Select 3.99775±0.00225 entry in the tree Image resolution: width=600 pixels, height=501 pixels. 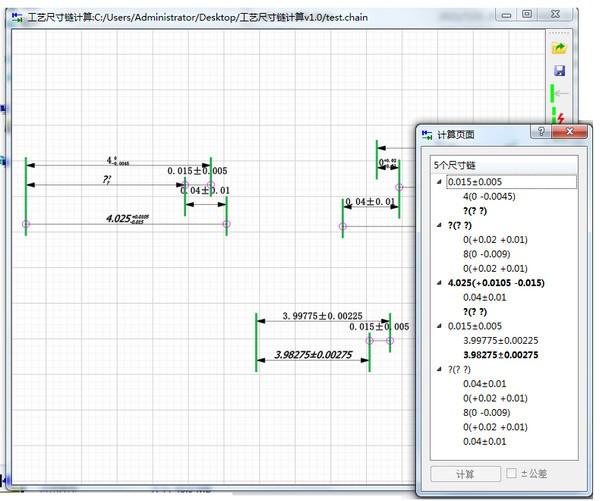pyautogui.click(x=501, y=341)
